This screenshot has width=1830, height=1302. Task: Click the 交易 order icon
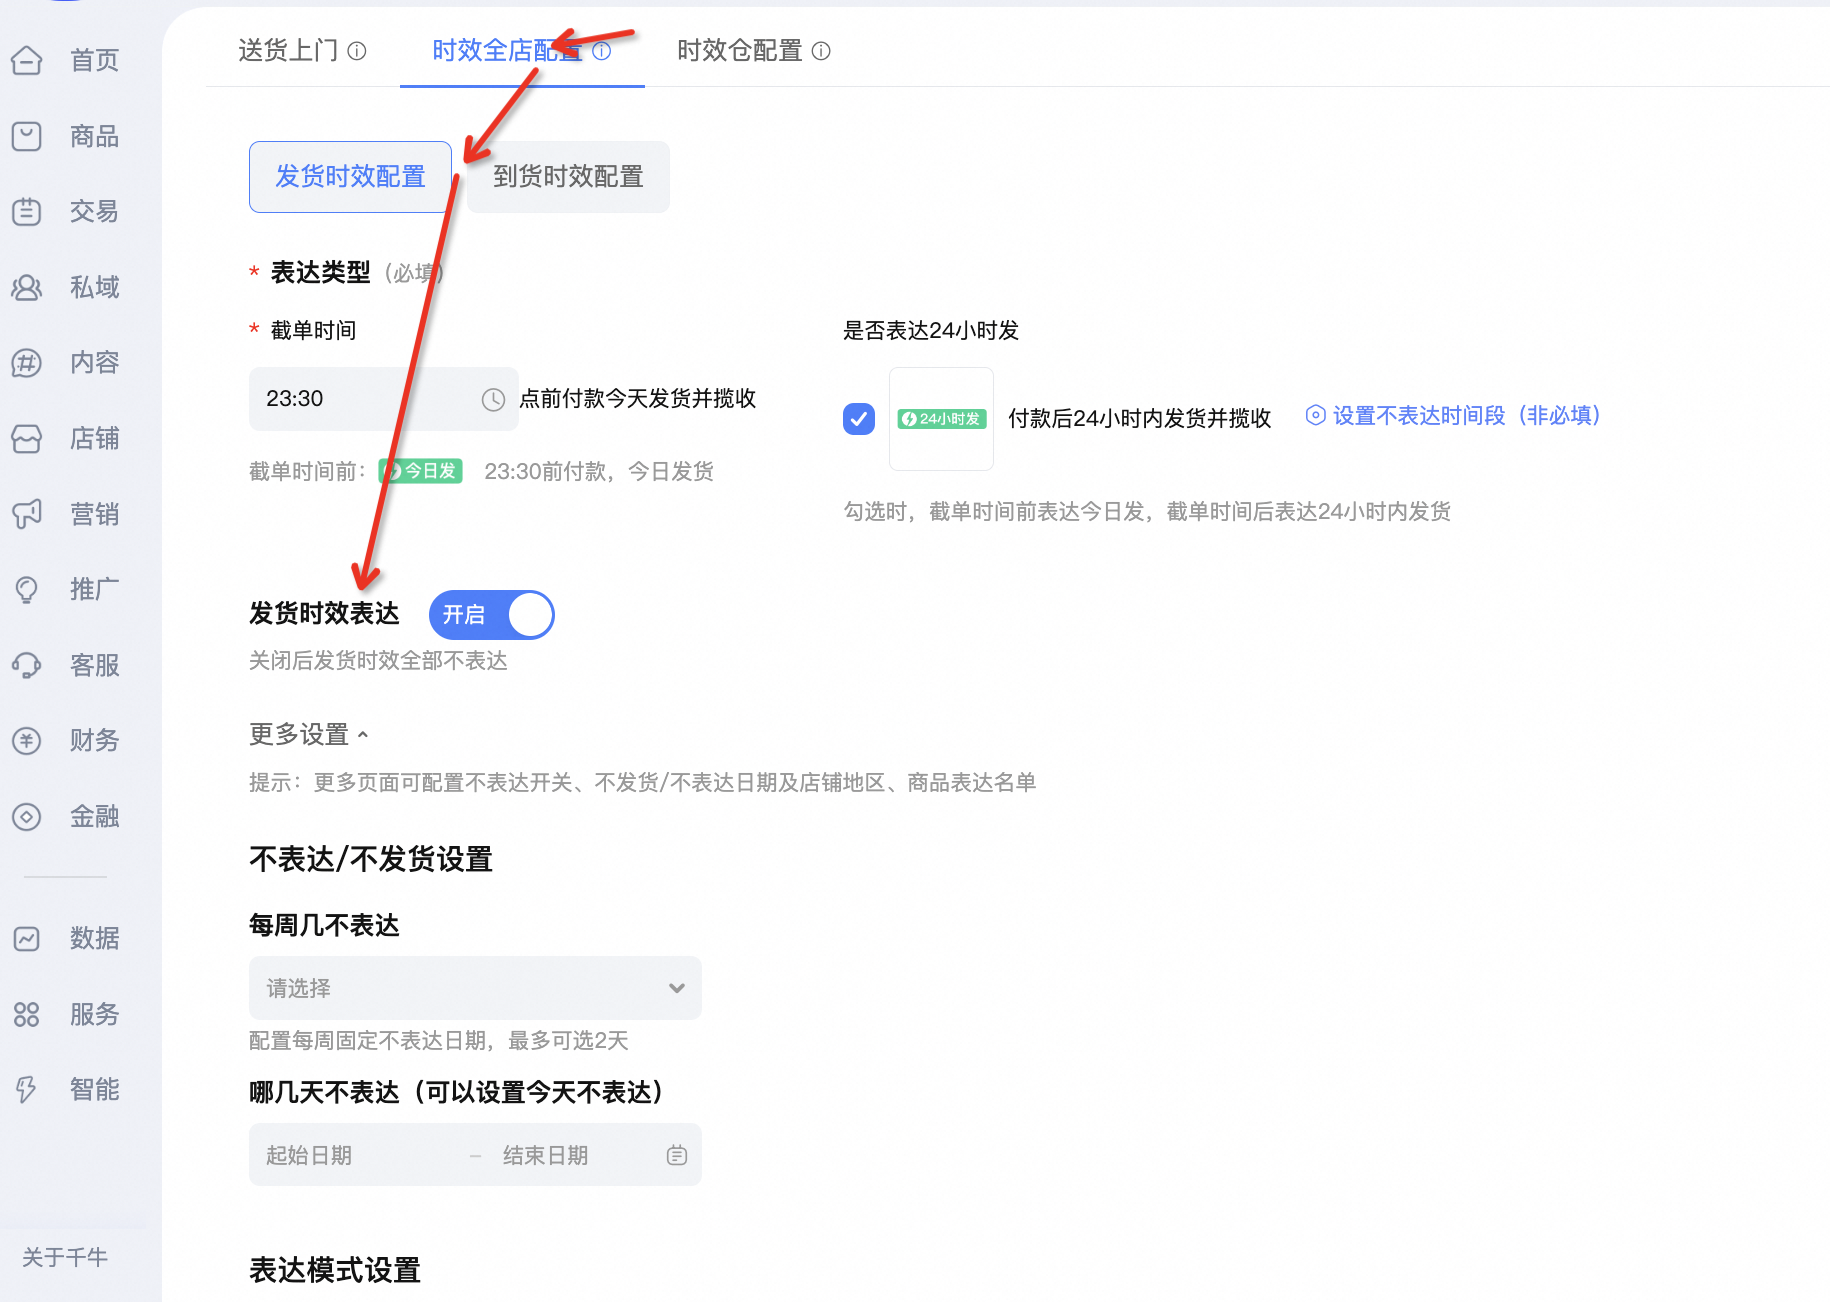click(x=27, y=212)
